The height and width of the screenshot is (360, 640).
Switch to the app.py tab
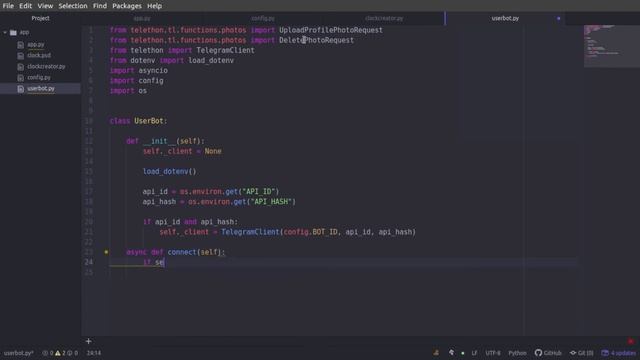click(x=142, y=18)
